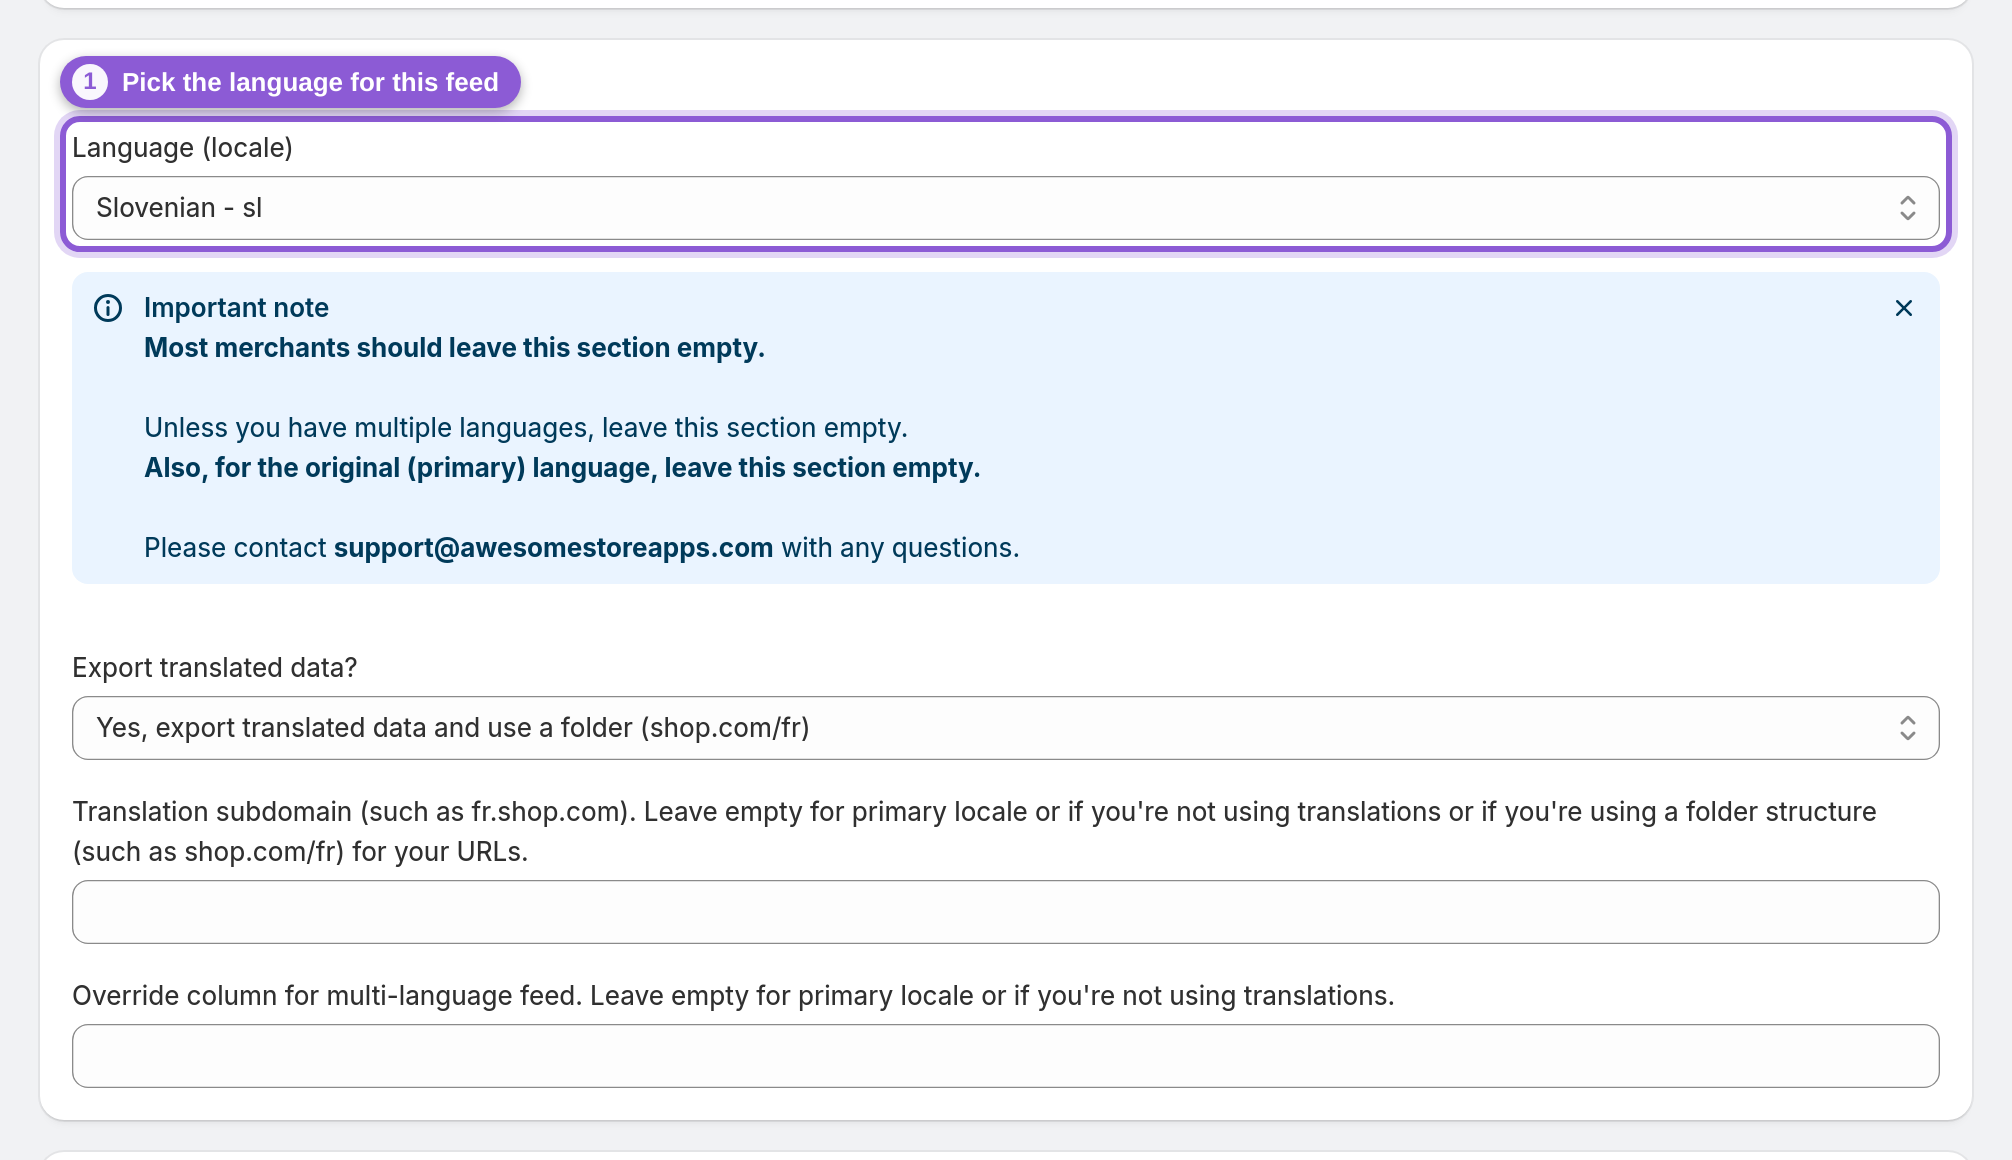2012x1160 pixels.
Task: Click the info icon beside Important note
Action: coord(108,308)
